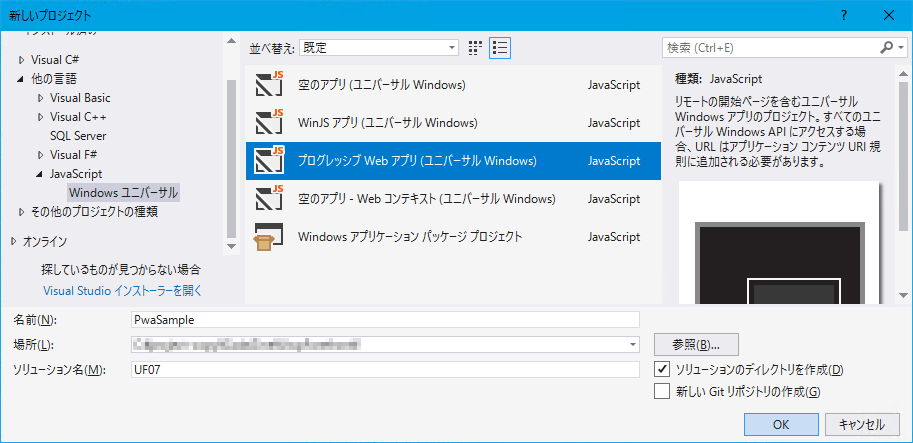Click the description panel scroll-down arrow
This screenshot has height=443, width=913.
pos(903,295)
